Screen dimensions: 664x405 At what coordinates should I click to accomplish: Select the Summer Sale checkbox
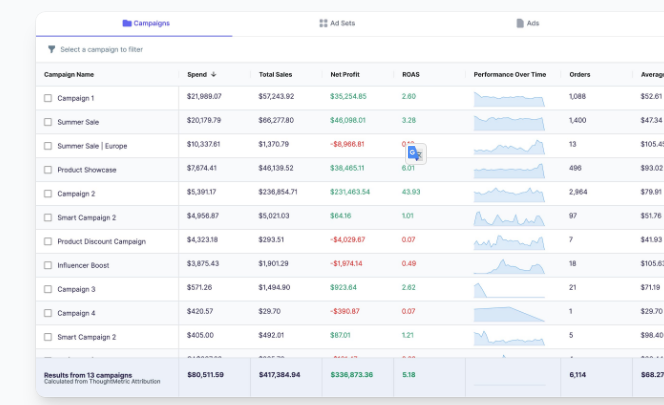48,122
